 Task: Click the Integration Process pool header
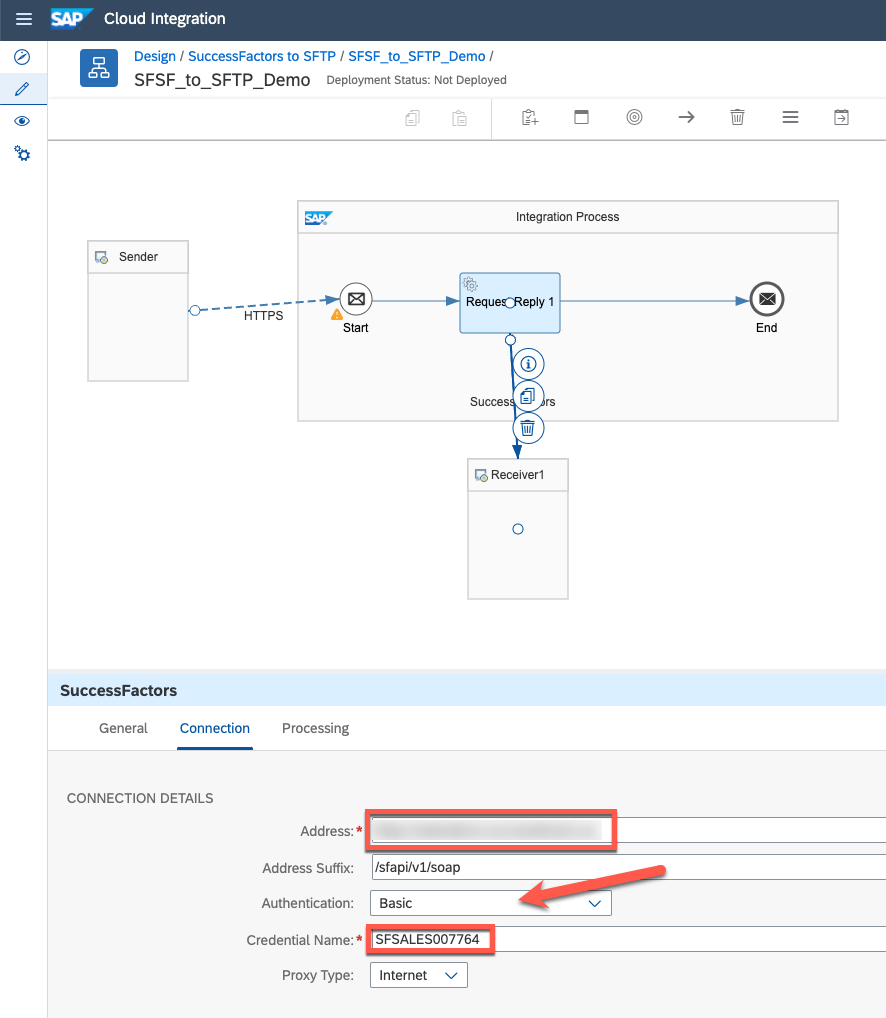point(568,217)
